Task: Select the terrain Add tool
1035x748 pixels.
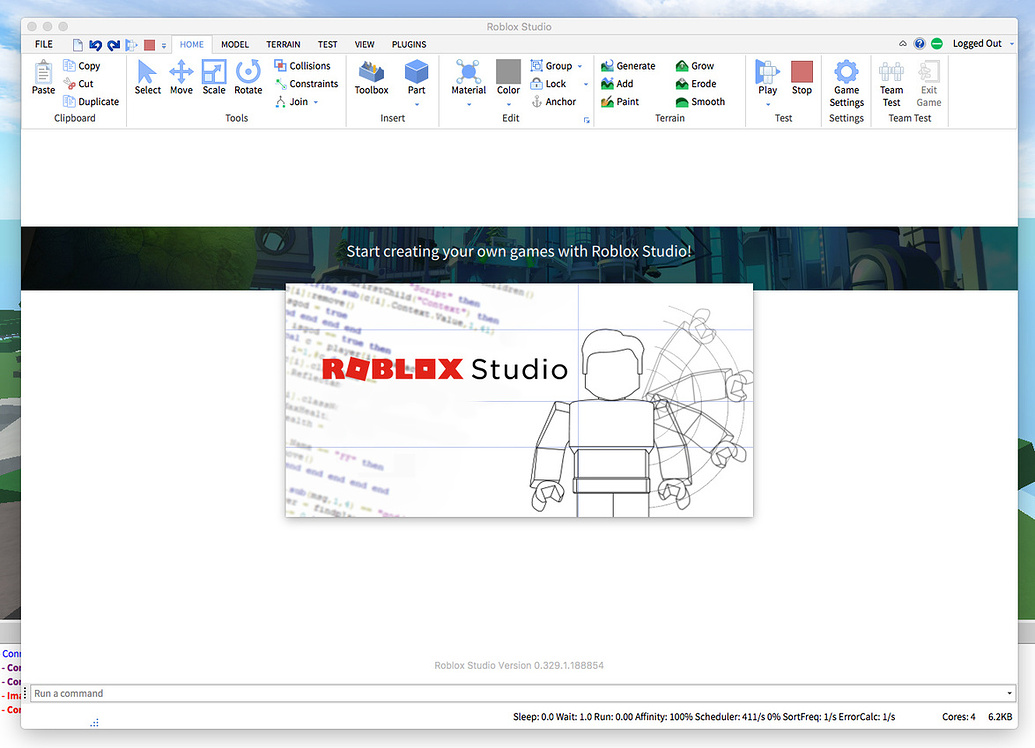Action: click(617, 84)
